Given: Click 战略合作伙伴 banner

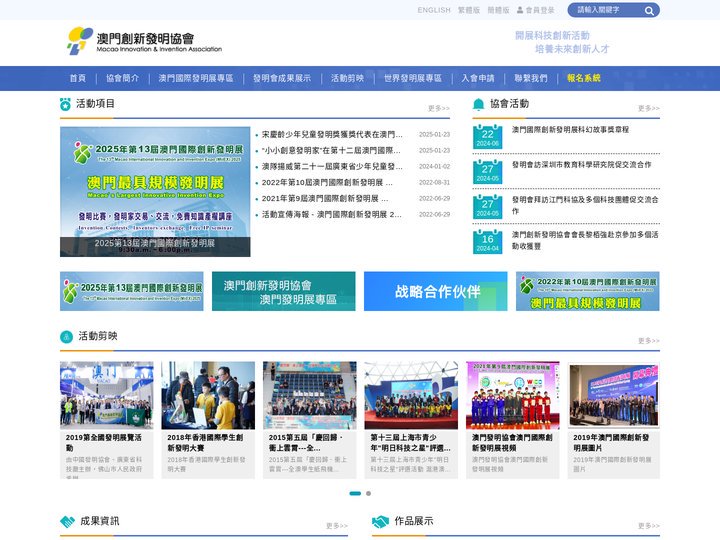Looking at the screenshot, I should click(x=436, y=291).
